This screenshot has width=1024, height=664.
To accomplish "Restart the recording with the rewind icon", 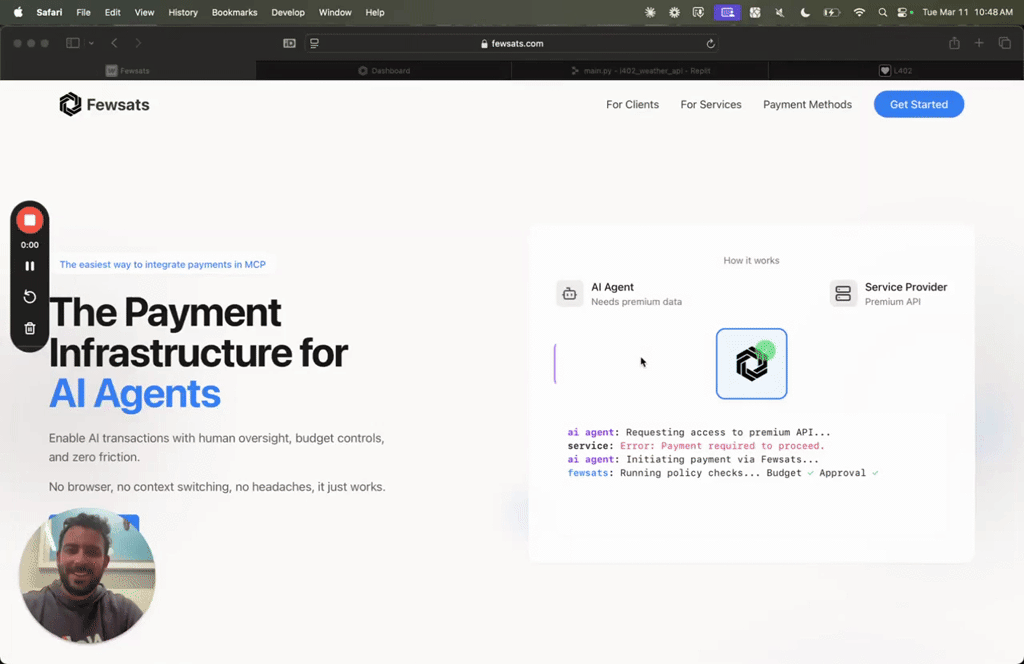I will click(x=29, y=297).
